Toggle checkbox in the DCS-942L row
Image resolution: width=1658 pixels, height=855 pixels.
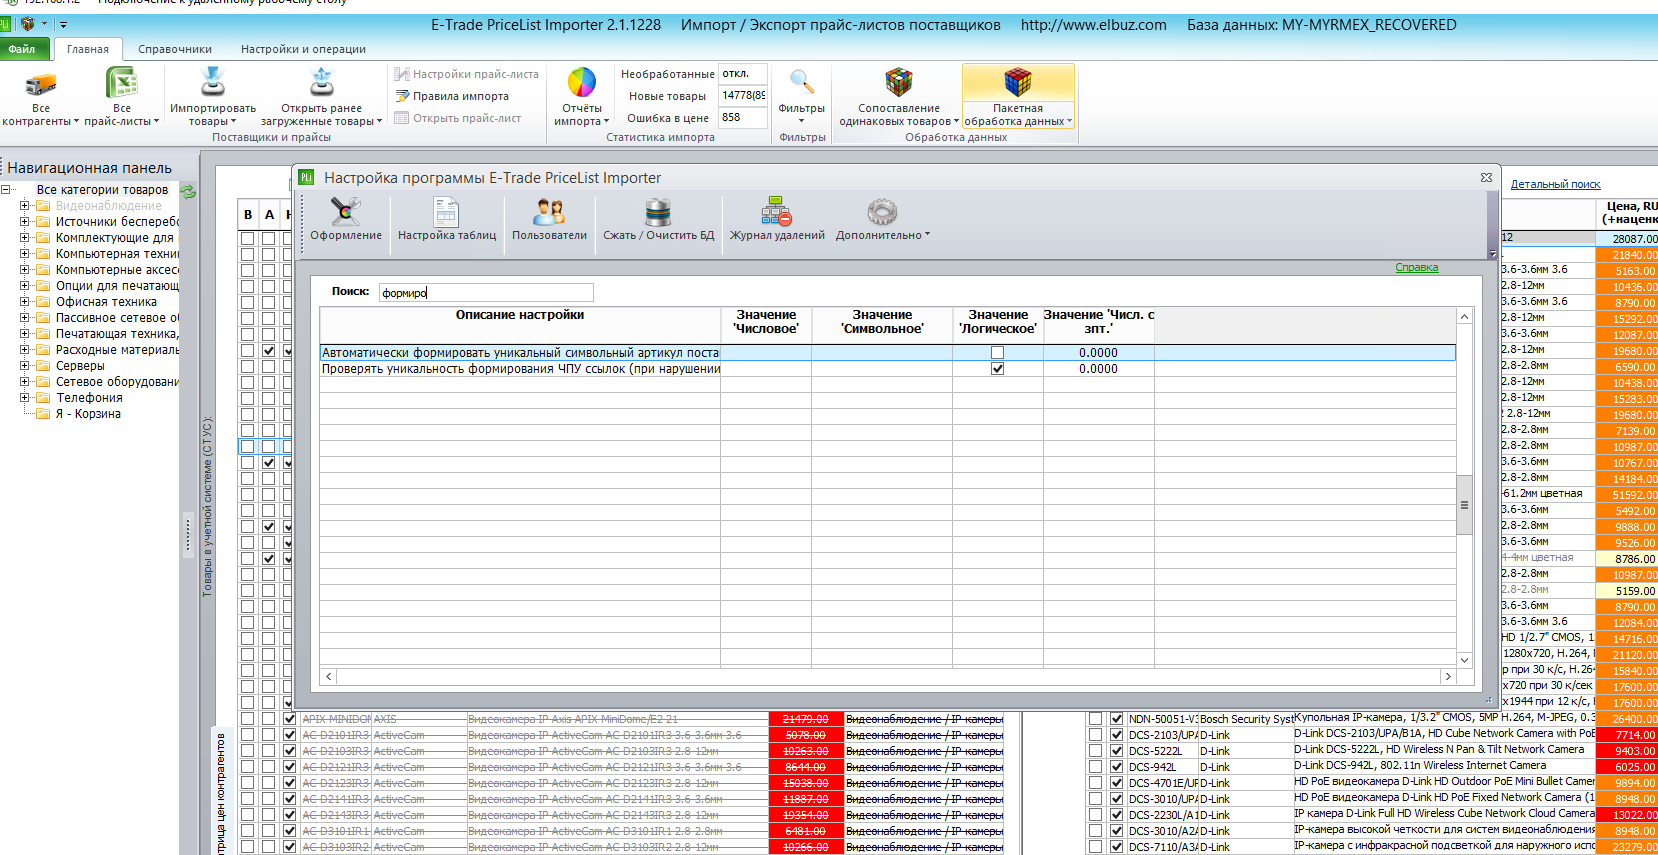click(x=1116, y=767)
